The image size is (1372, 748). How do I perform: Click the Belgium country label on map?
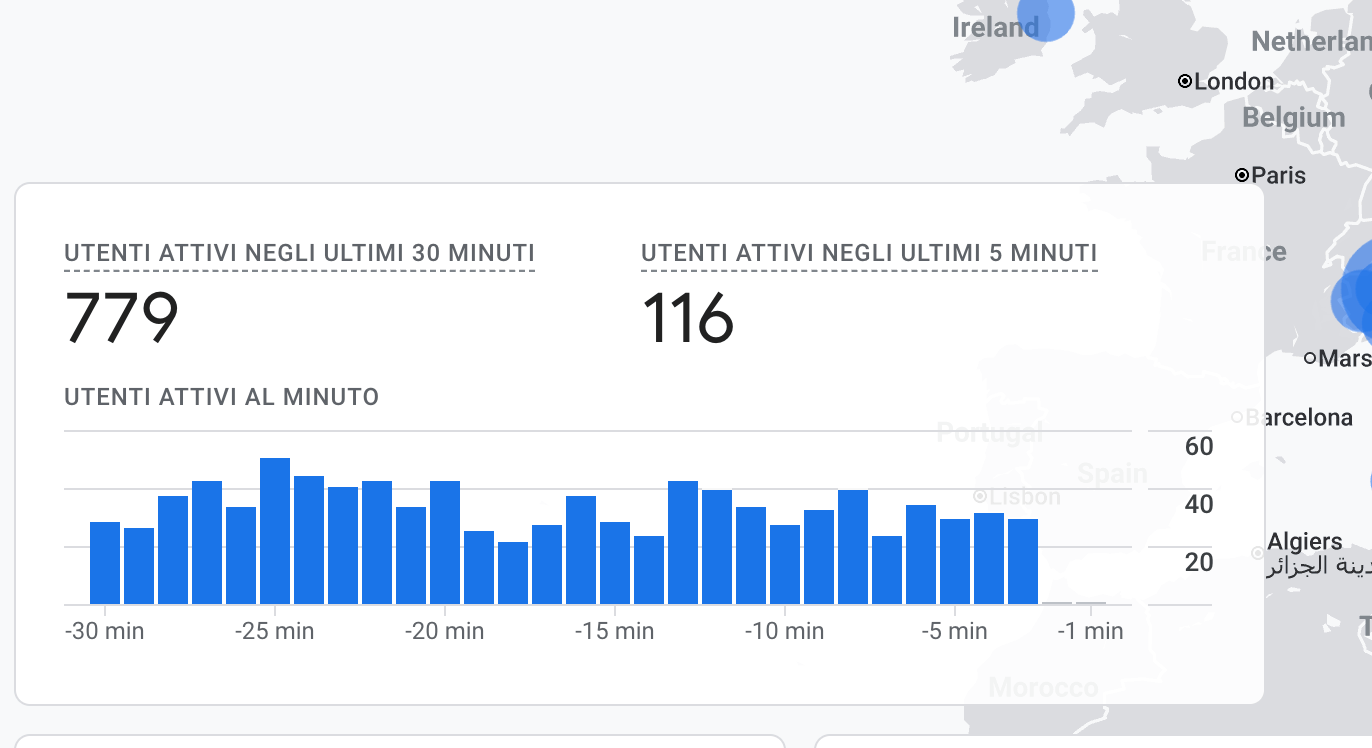(x=1294, y=118)
